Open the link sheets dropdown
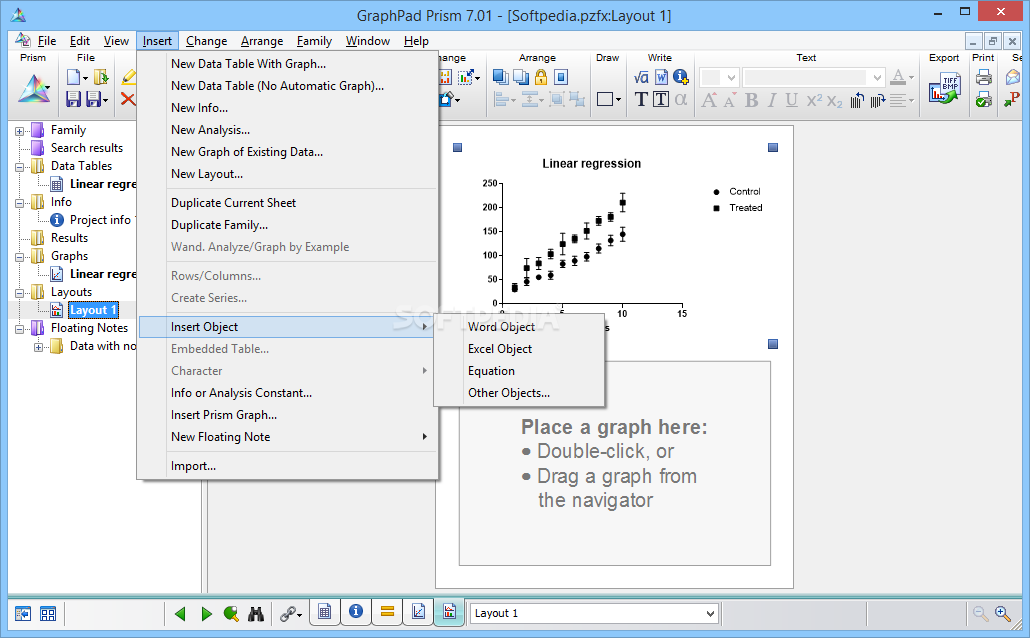Image resolution: width=1030 pixels, height=638 pixels. (300, 615)
